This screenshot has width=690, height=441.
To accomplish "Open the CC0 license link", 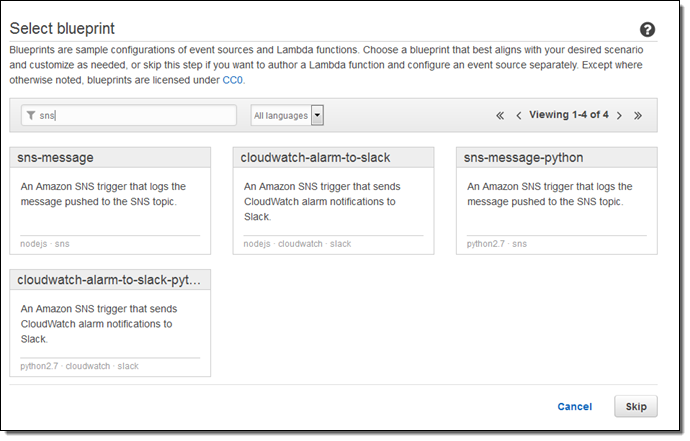I will (x=233, y=79).
